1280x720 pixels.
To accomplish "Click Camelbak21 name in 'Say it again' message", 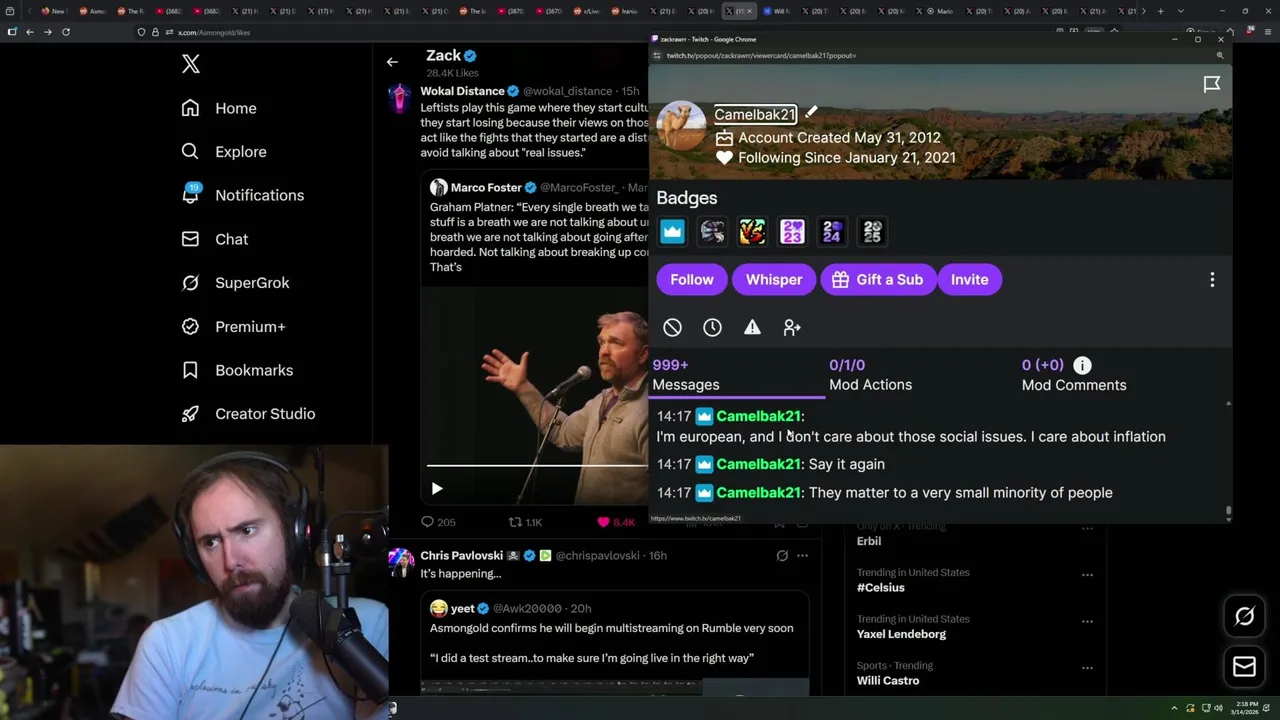I will [x=759, y=464].
